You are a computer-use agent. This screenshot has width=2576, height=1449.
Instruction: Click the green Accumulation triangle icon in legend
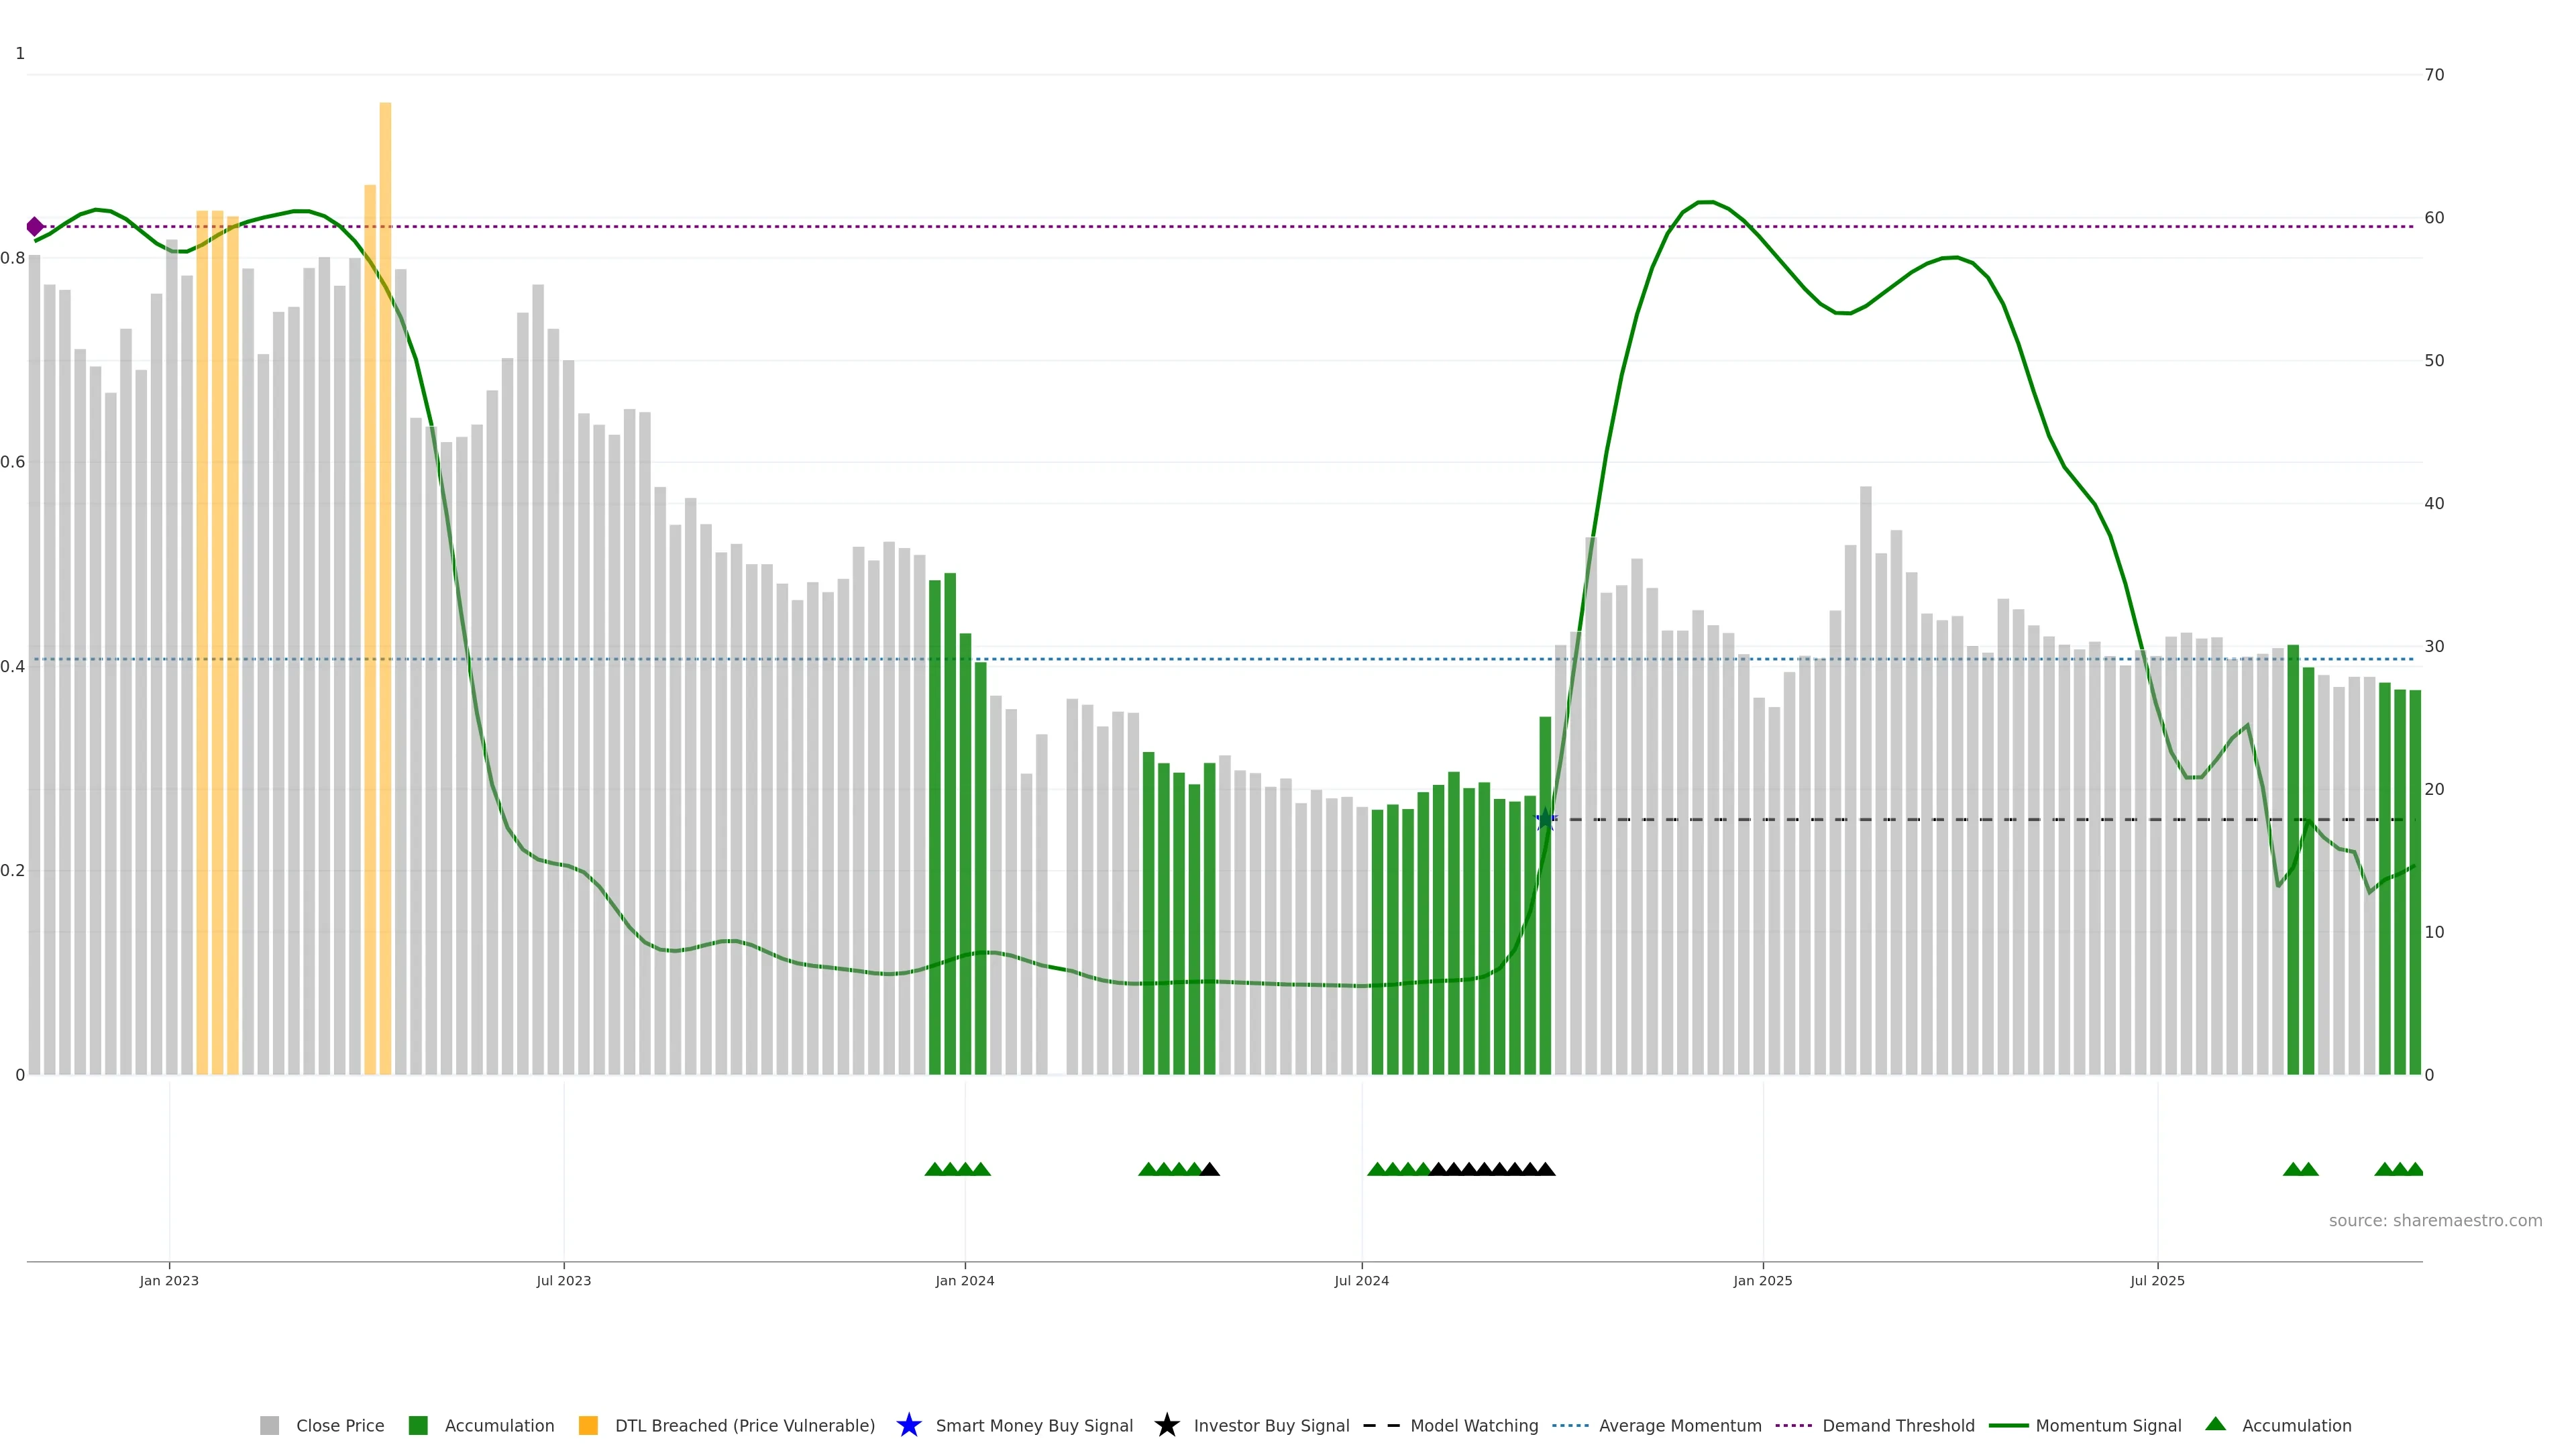coord(2215,1424)
